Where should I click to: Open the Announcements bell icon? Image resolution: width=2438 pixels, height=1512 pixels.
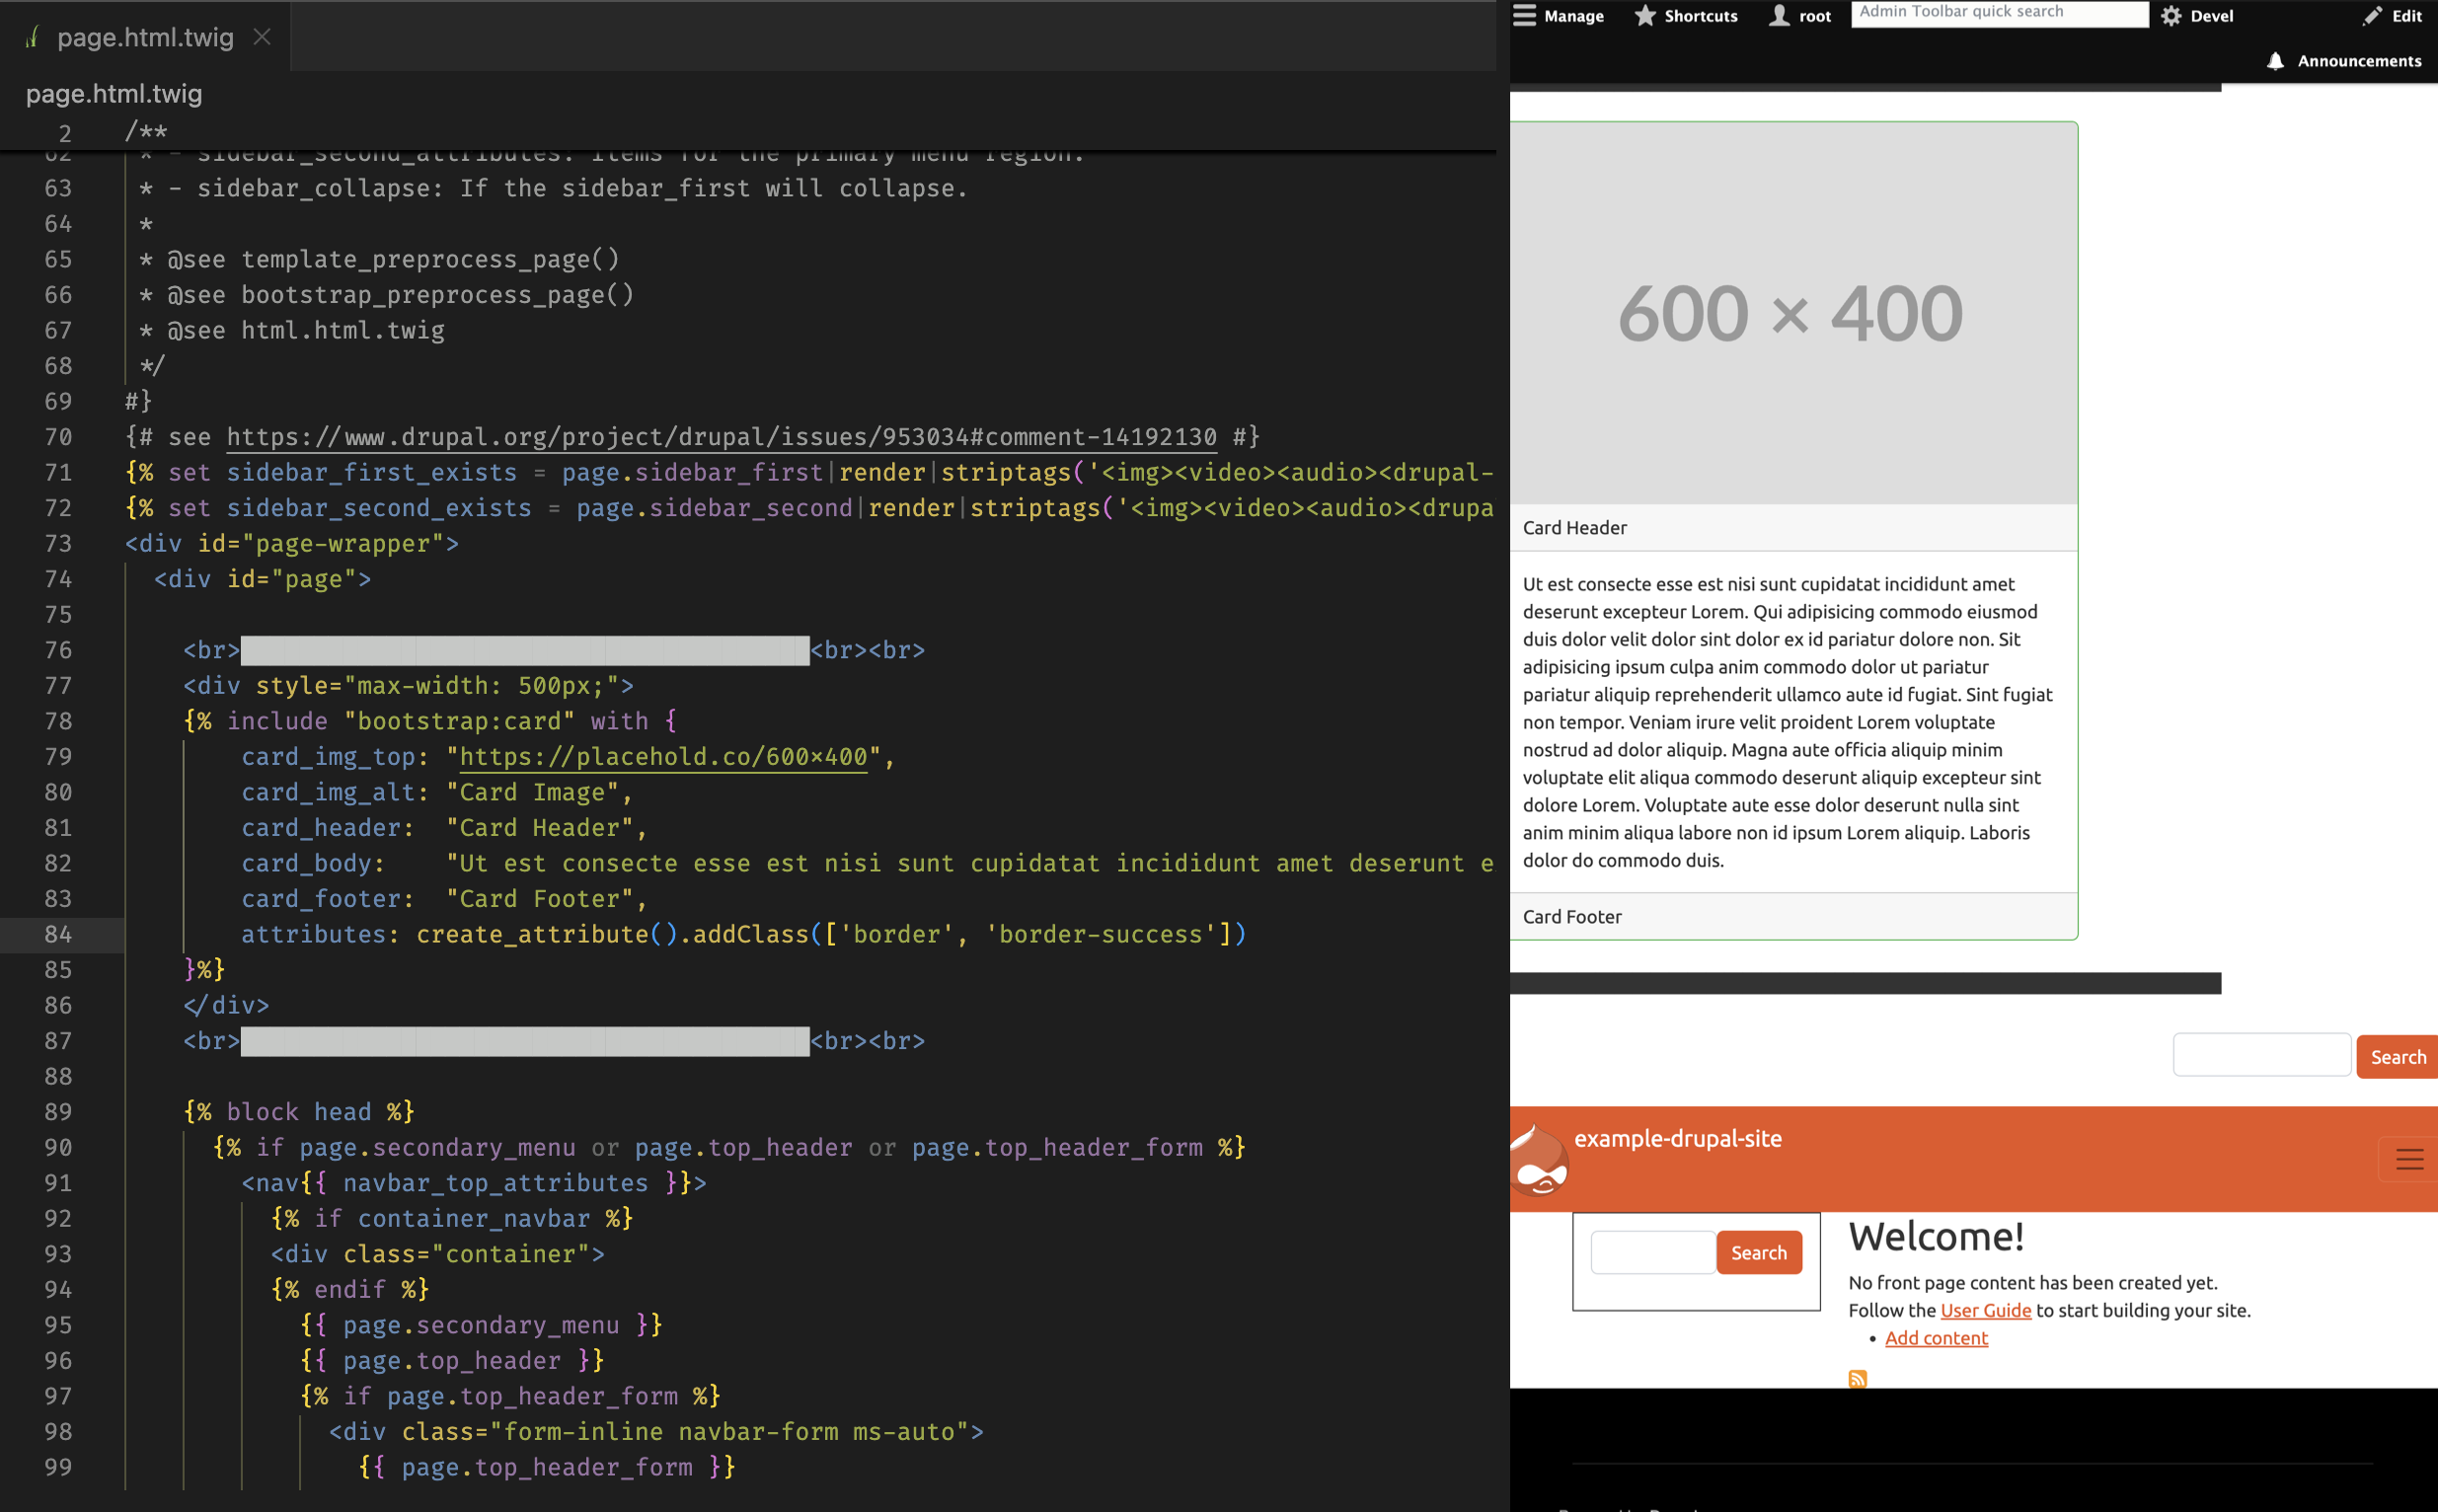pyautogui.click(x=2275, y=61)
